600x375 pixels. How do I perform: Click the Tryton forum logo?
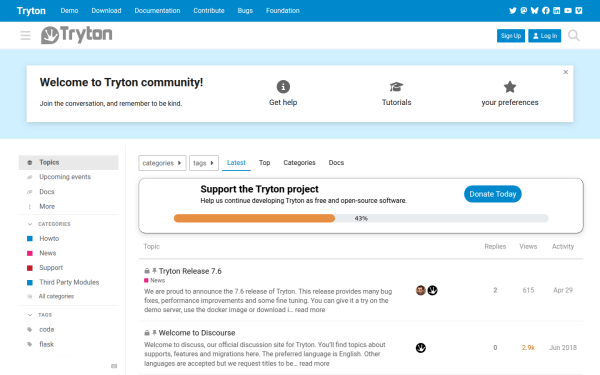[77, 35]
